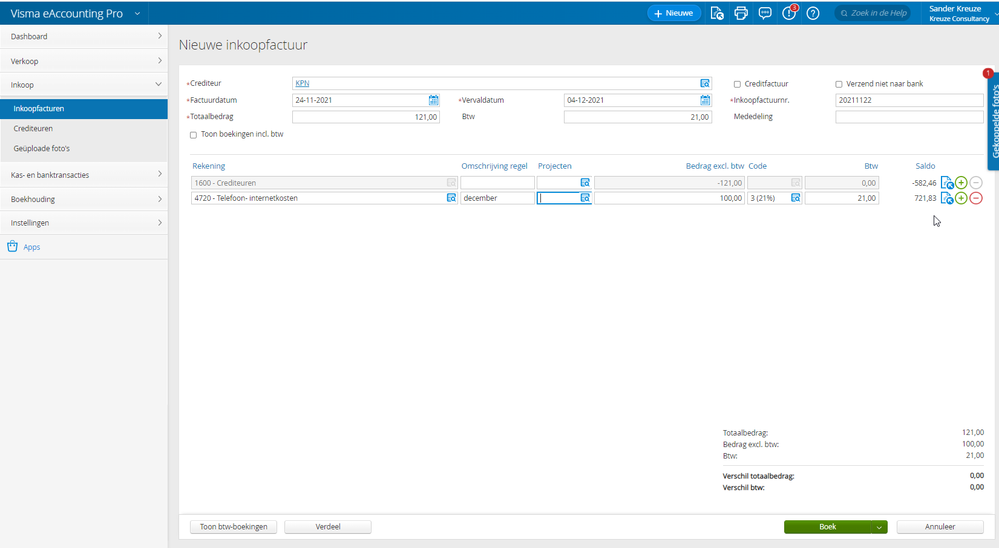
Task: Enable the Creditfactuur checkbox
Action: click(x=737, y=84)
